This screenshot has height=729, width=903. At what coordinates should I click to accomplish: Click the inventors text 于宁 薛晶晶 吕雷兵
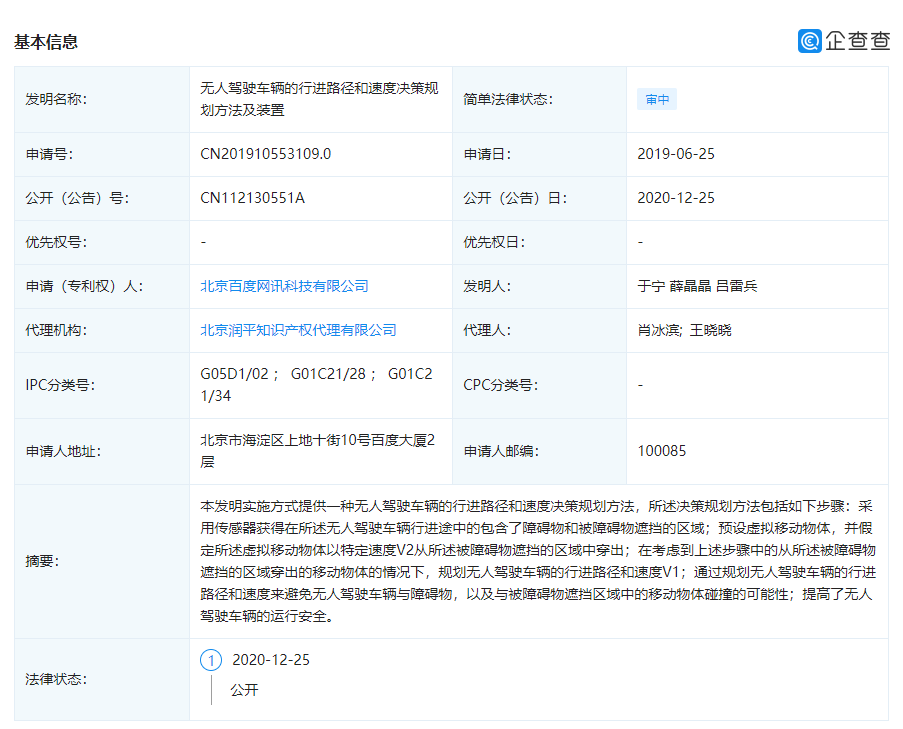click(697, 286)
